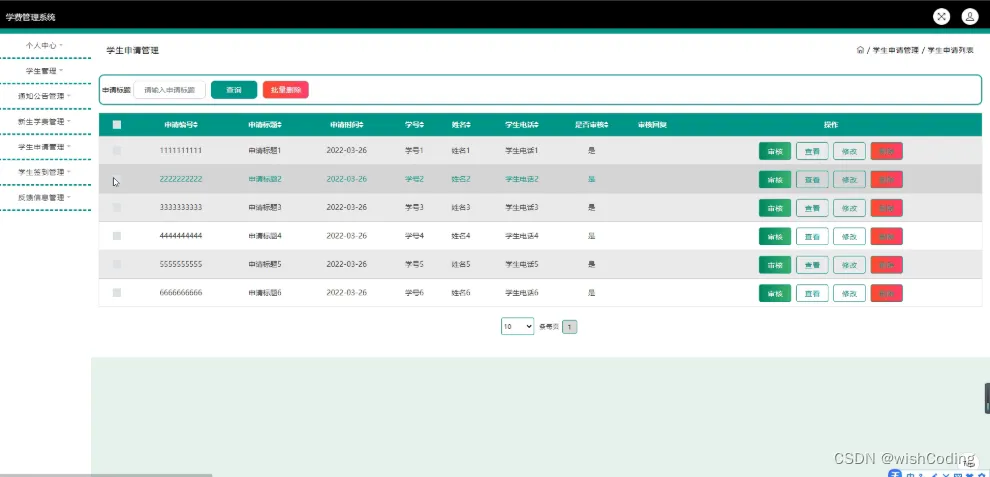990x477 pixels.
Task: Expand 反馈信息管理 sidebar menu
Action: pyautogui.click(x=44, y=197)
